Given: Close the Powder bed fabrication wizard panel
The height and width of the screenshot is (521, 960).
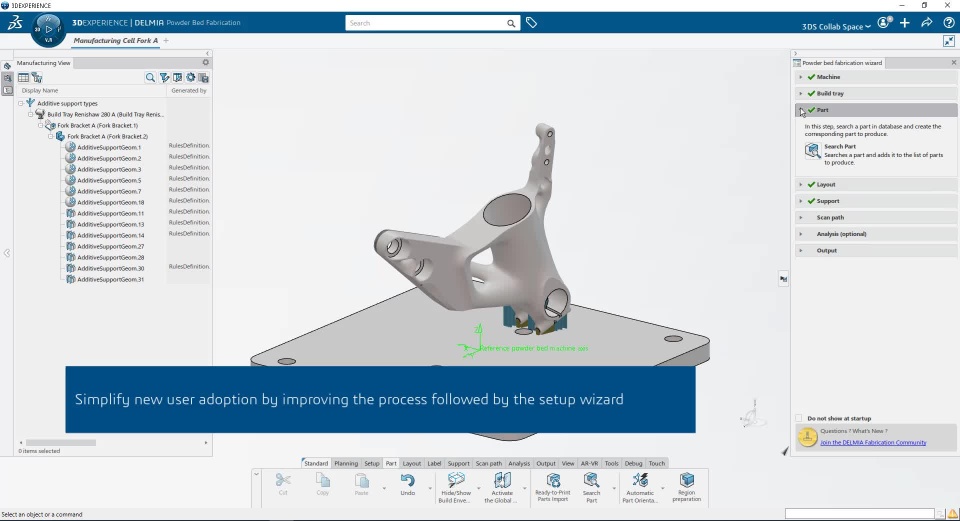Looking at the screenshot, I should coord(953,62).
